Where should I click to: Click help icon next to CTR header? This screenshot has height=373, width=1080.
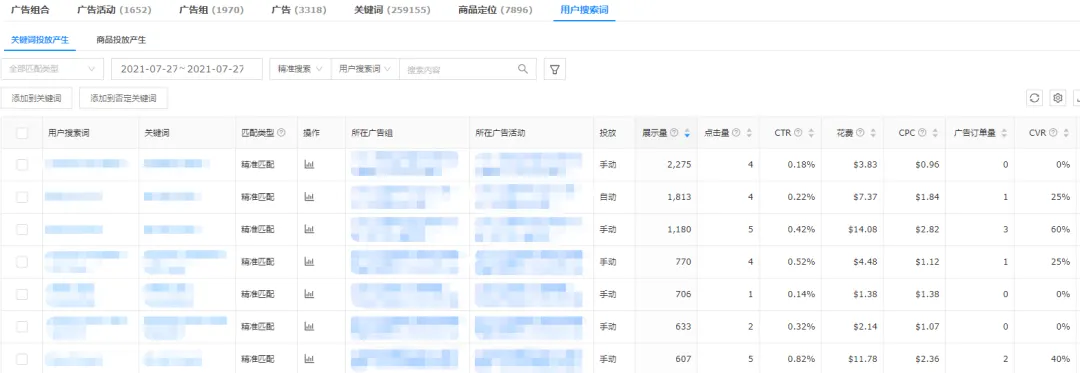point(798,133)
